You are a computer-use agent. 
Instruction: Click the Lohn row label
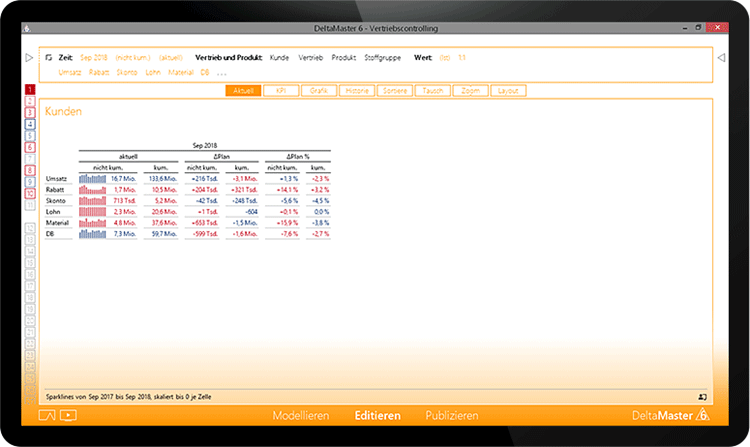(x=53, y=212)
